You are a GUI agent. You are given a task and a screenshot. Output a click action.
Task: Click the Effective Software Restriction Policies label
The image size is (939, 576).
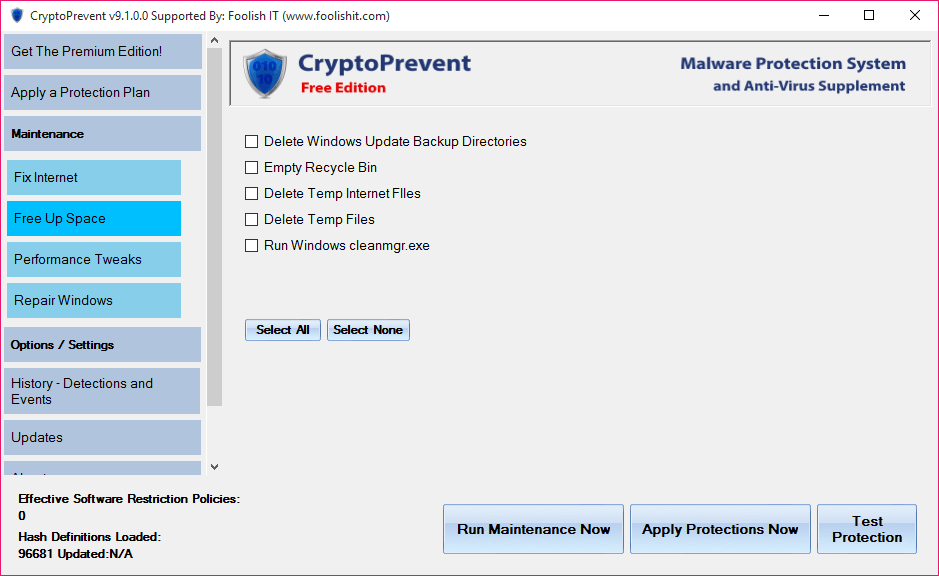click(129, 499)
